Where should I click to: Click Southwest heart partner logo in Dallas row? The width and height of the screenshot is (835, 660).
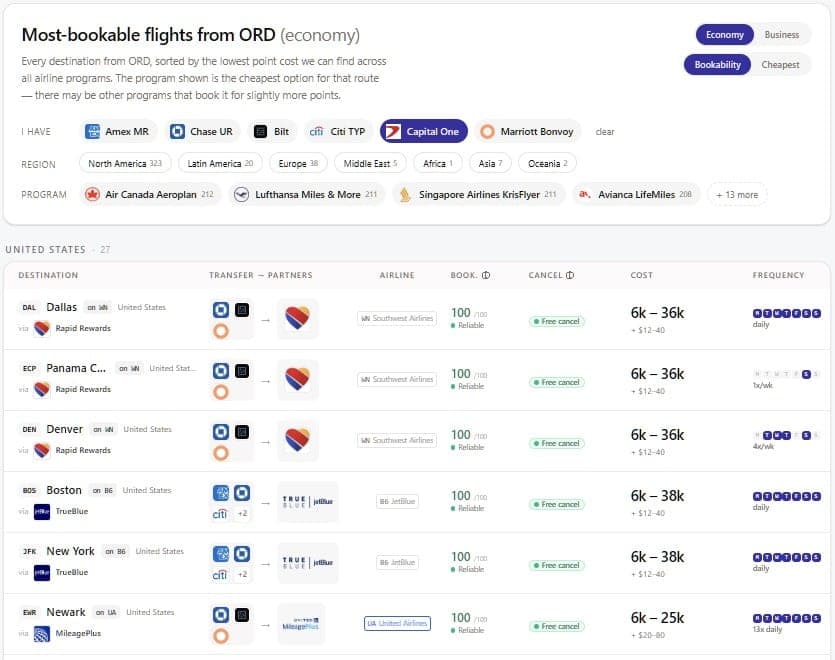click(298, 319)
